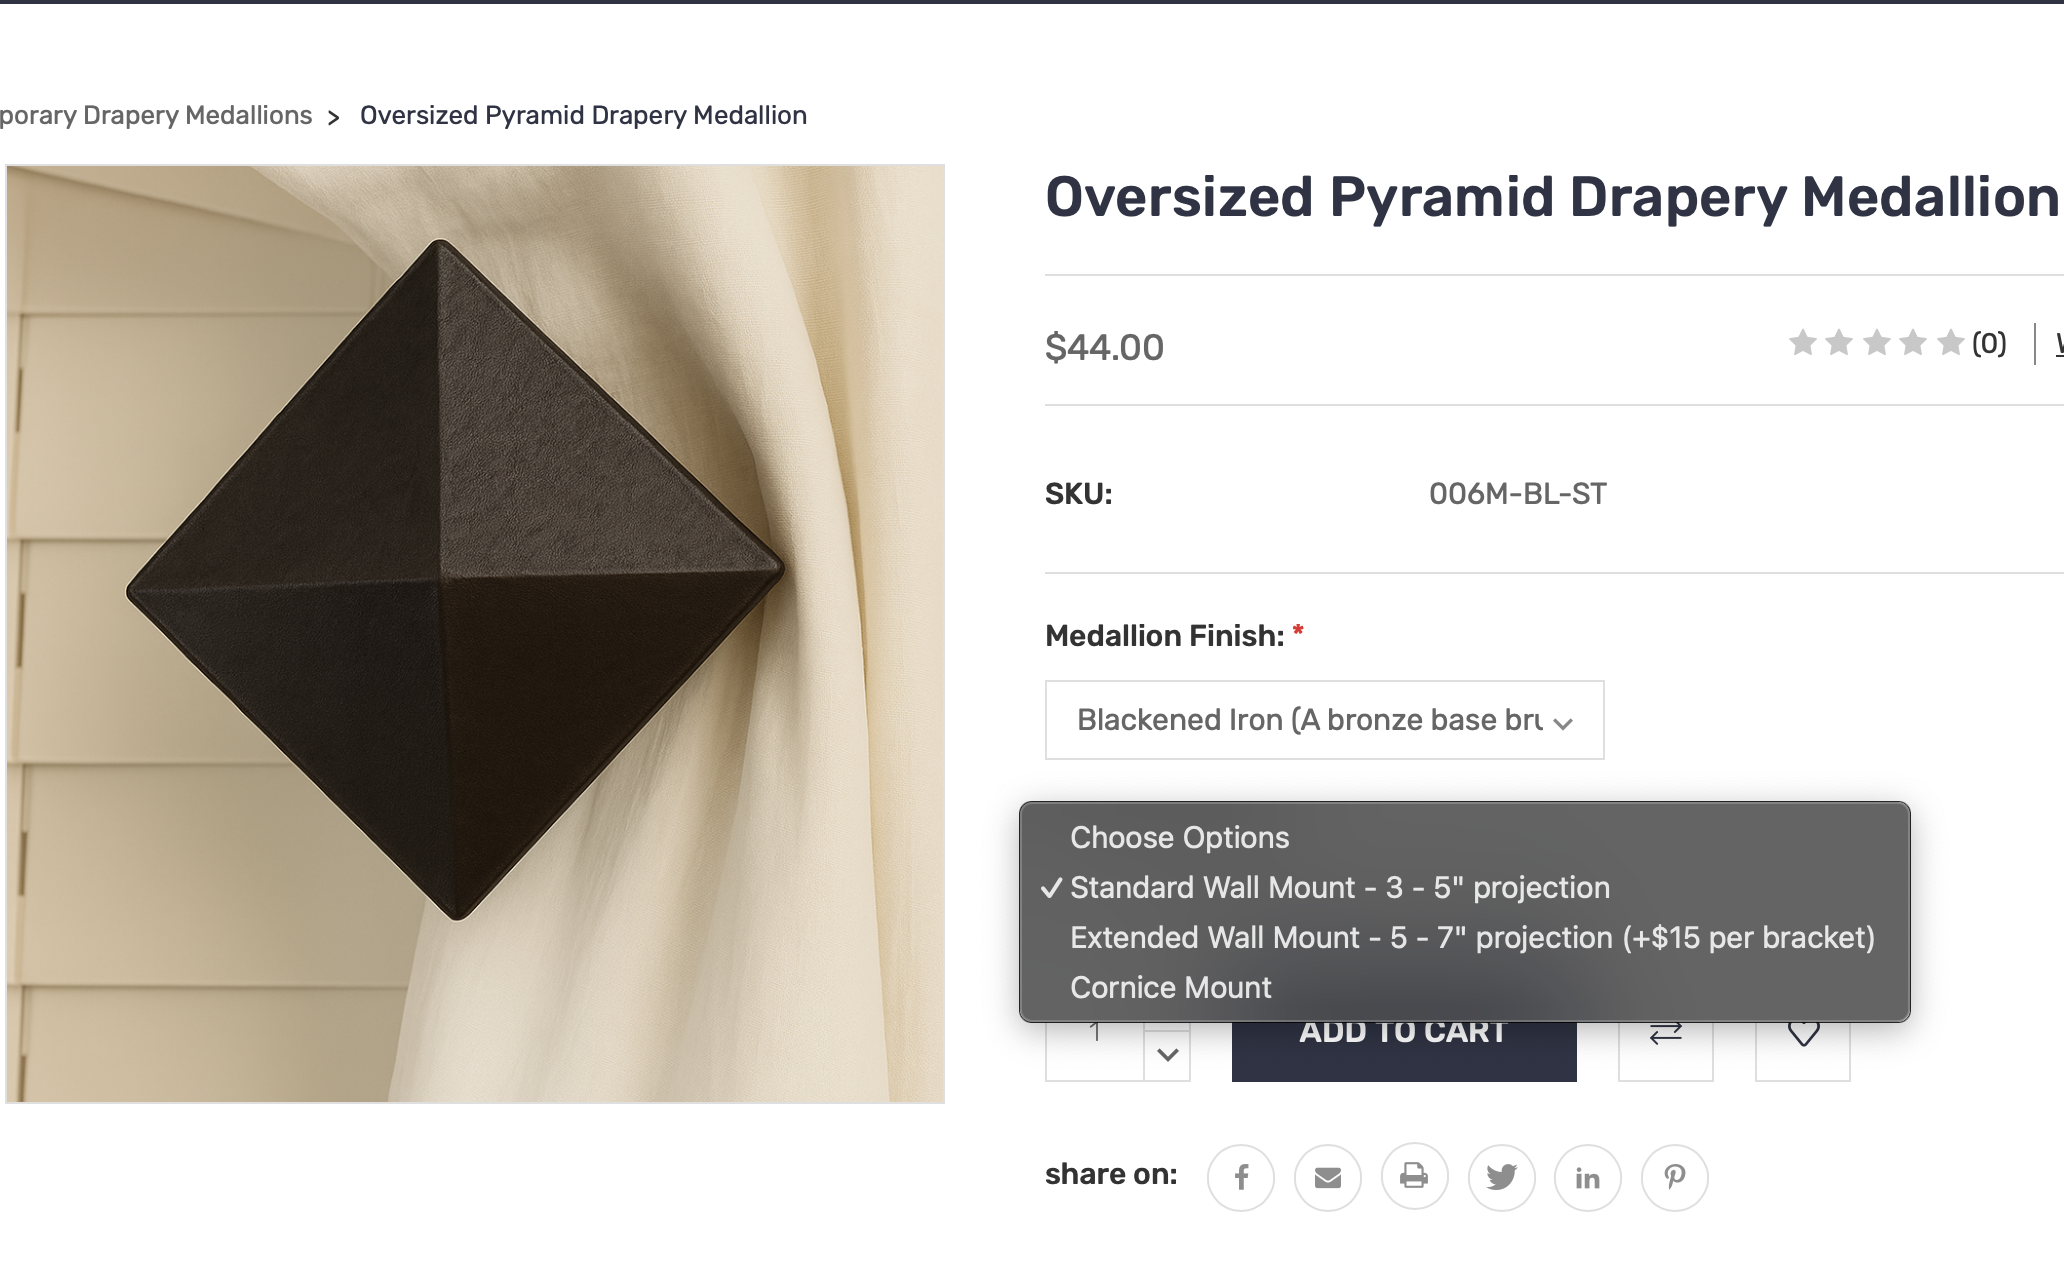Click the five-star rating widget
2064x1278 pixels.
[1875, 344]
